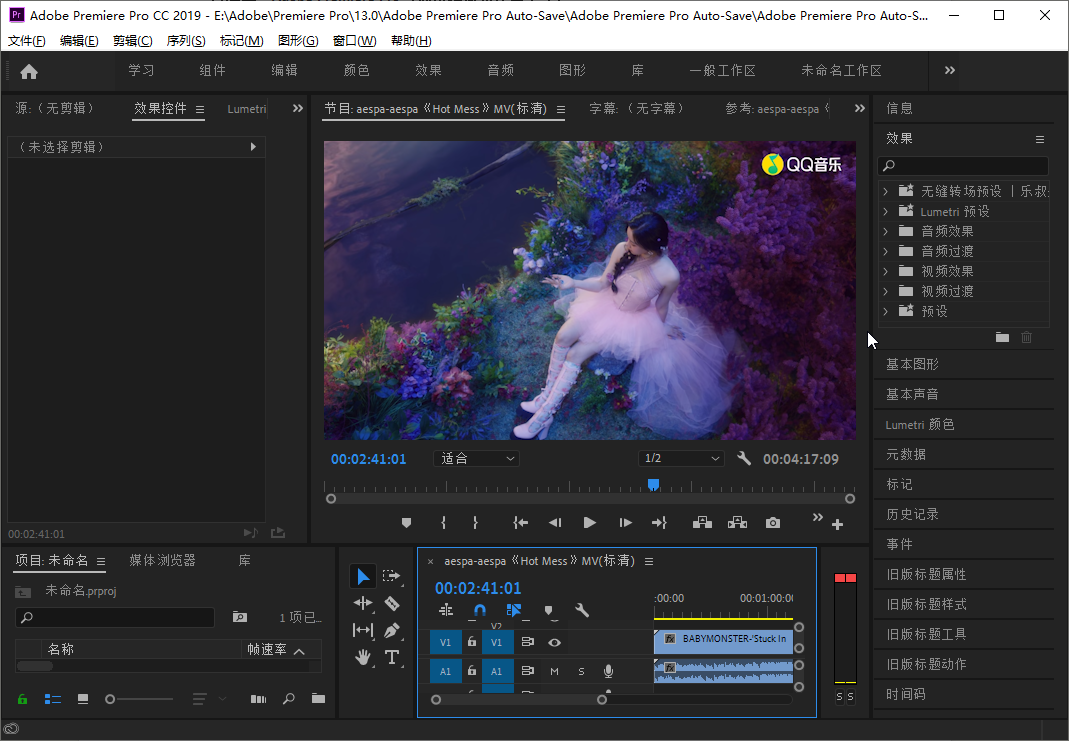The image size is (1069, 741).
Task: Click new bin folder in Effects panel
Action: tap(1002, 337)
